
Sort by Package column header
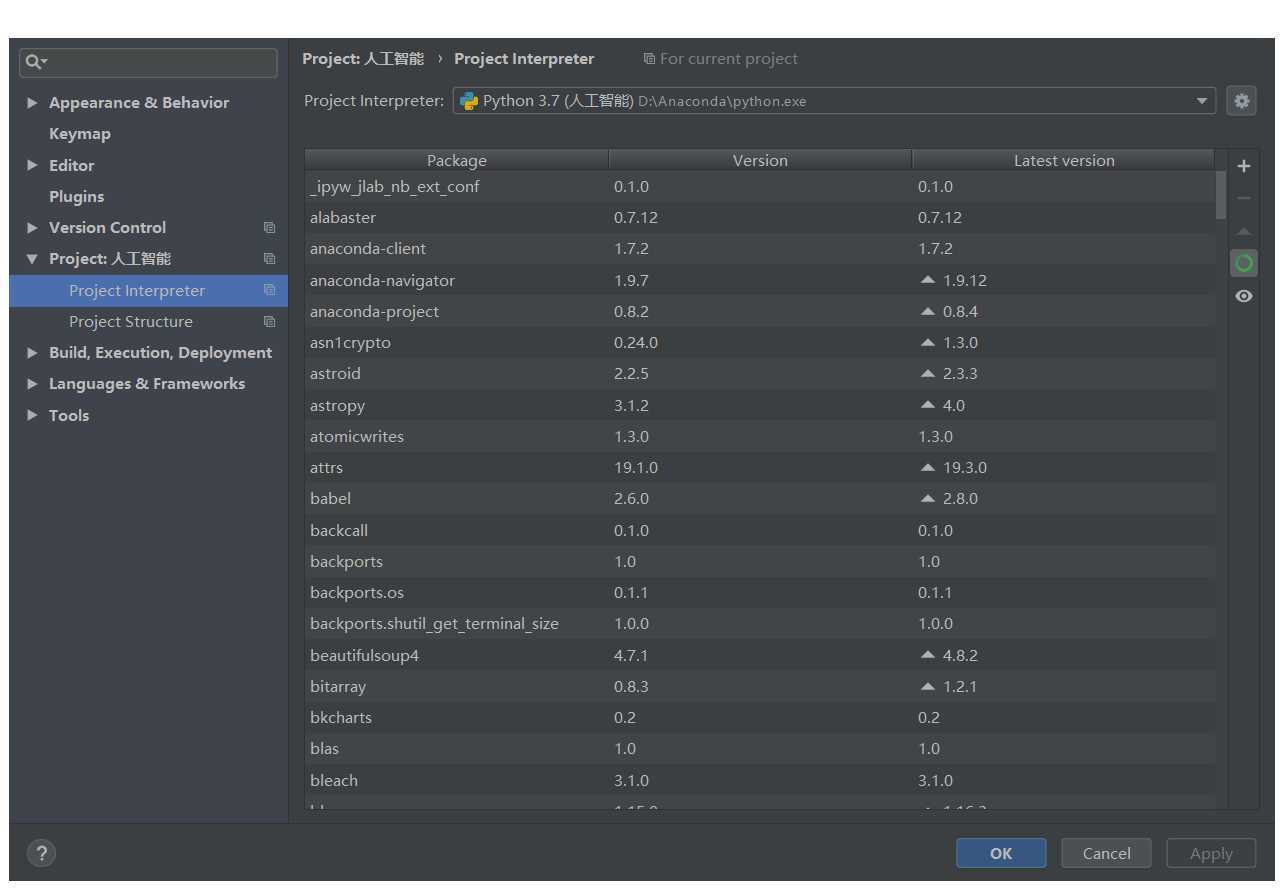click(457, 160)
